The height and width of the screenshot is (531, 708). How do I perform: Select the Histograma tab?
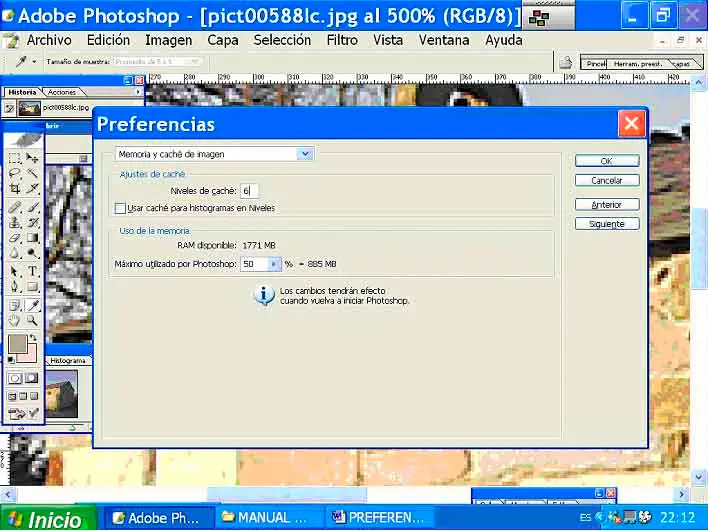(x=68, y=361)
